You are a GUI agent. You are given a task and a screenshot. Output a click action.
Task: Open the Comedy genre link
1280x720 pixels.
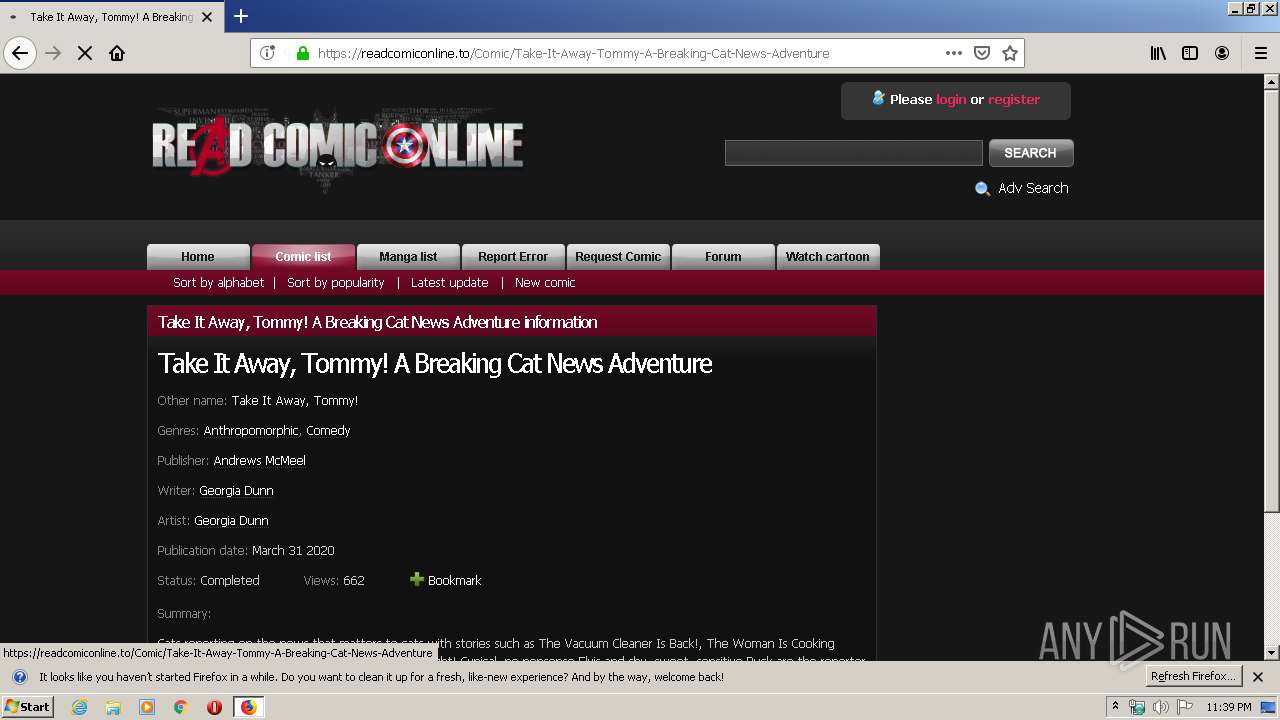[x=328, y=431]
